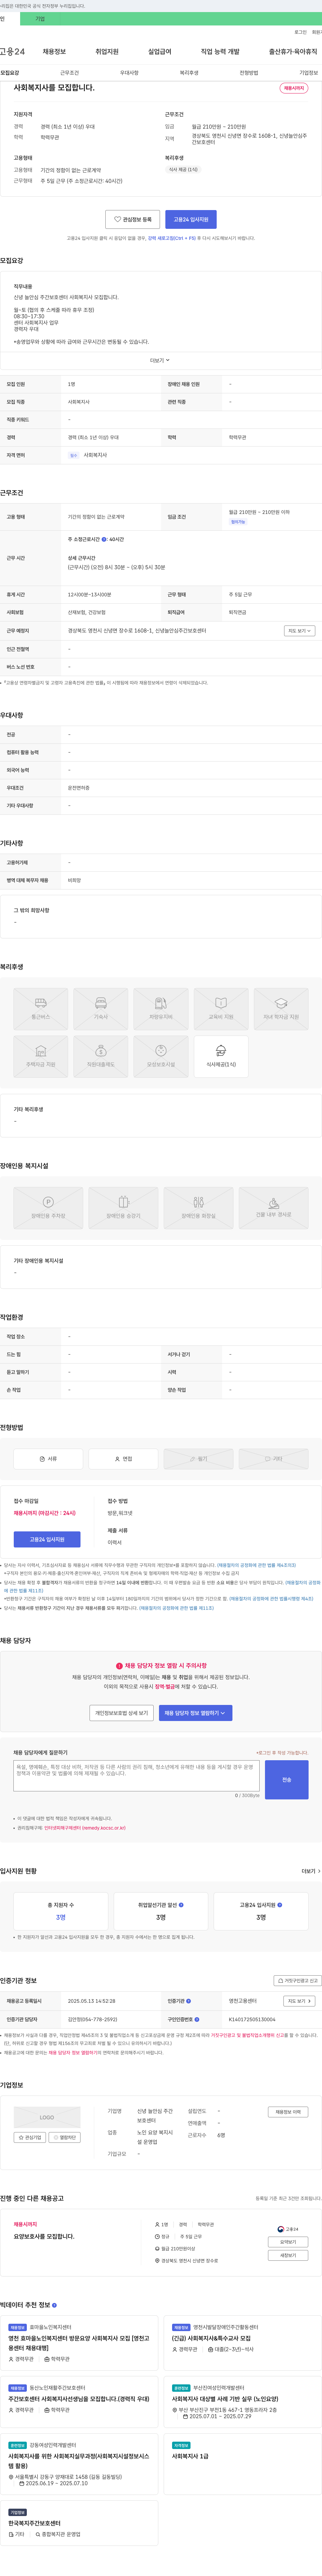Click the 관심정보 등록 button

pos(133,219)
